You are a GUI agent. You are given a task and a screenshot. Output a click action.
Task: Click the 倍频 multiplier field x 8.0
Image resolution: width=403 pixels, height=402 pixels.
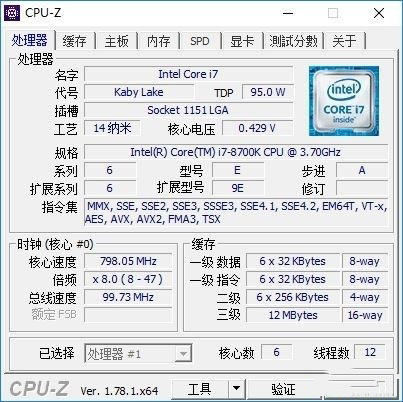tap(128, 279)
